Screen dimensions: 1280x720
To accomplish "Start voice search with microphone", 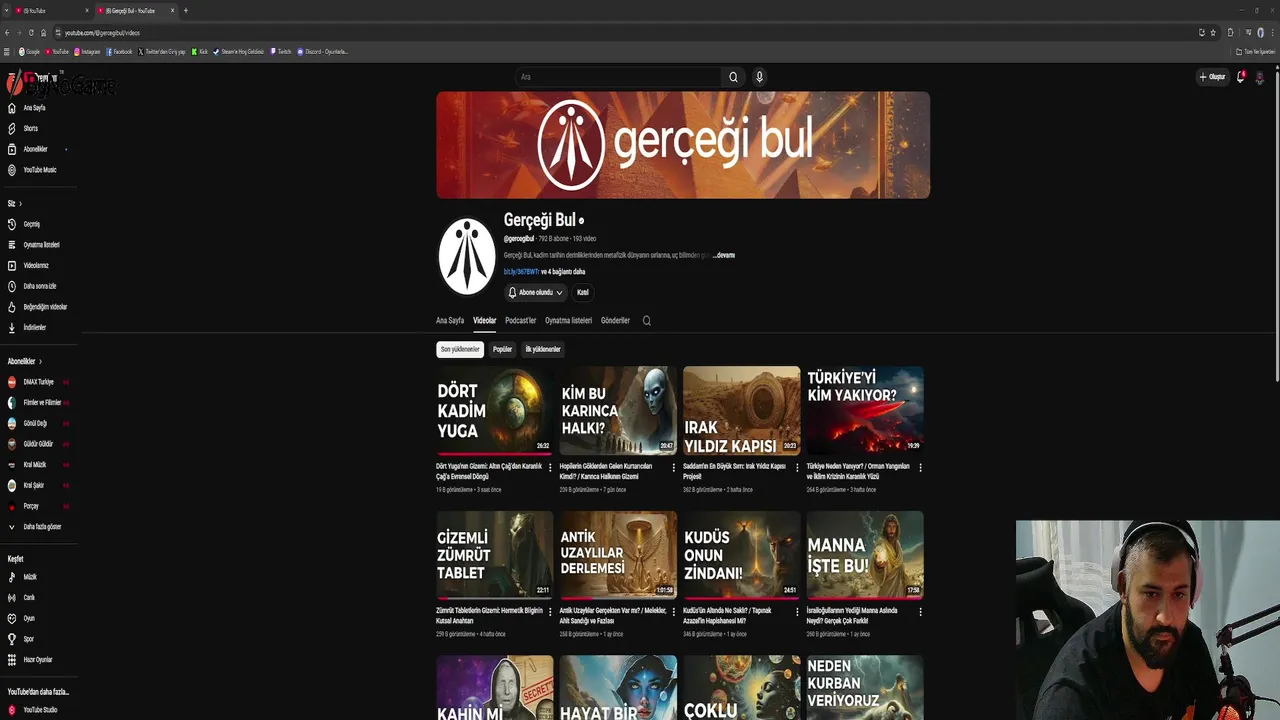I will 759,77.
